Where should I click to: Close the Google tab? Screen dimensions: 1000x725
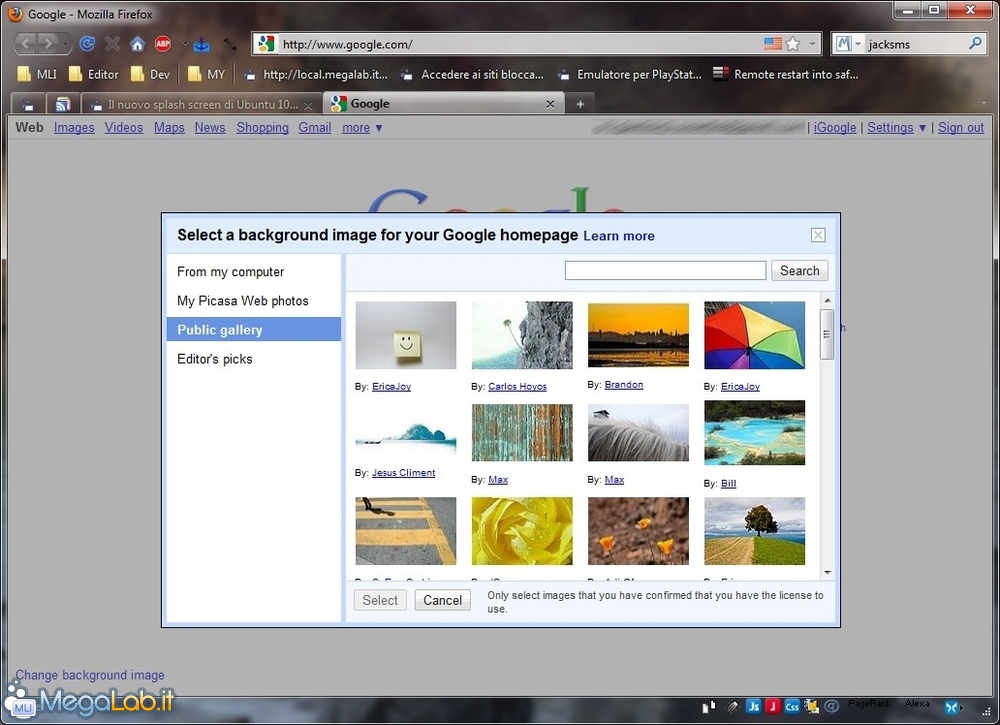point(550,104)
